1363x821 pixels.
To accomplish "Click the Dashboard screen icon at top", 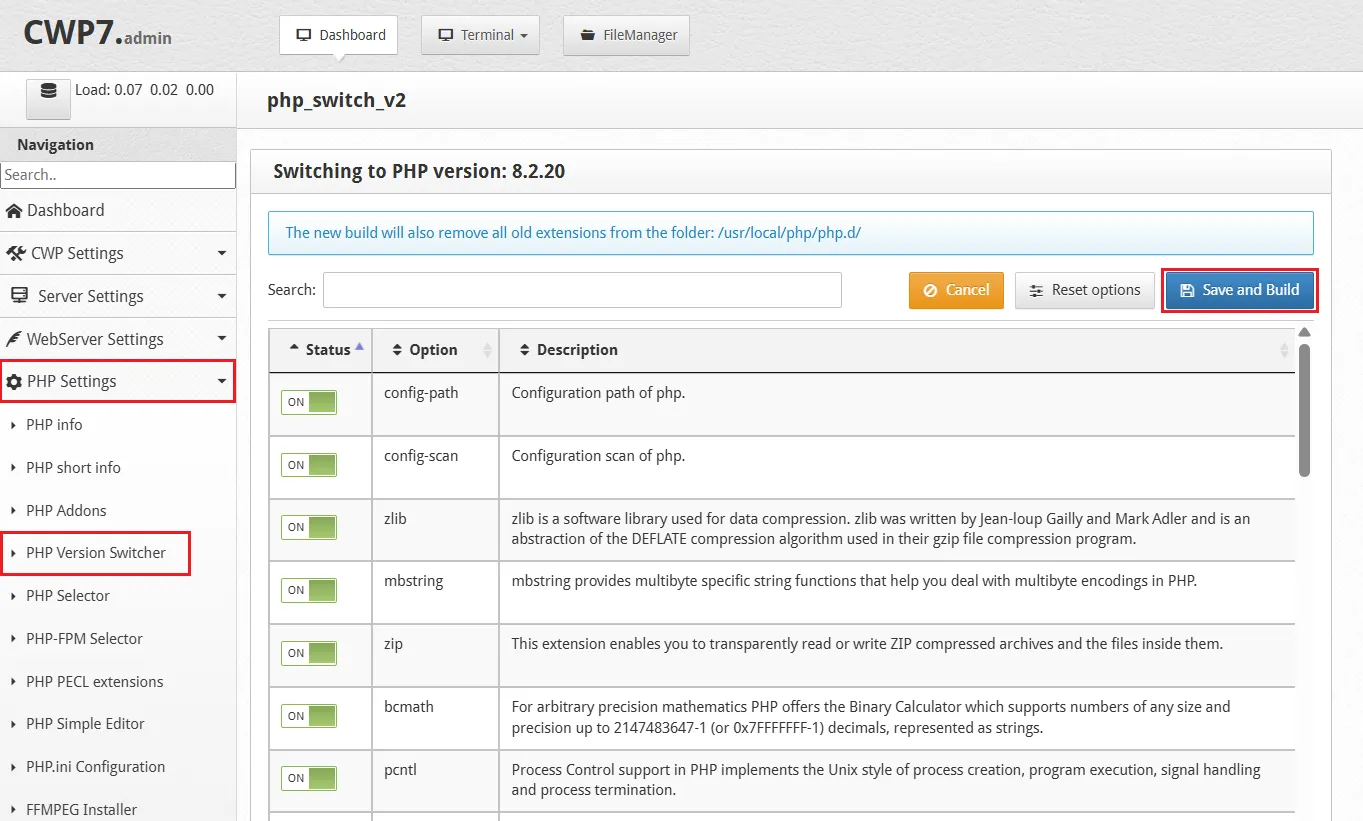I will click(x=302, y=34).
